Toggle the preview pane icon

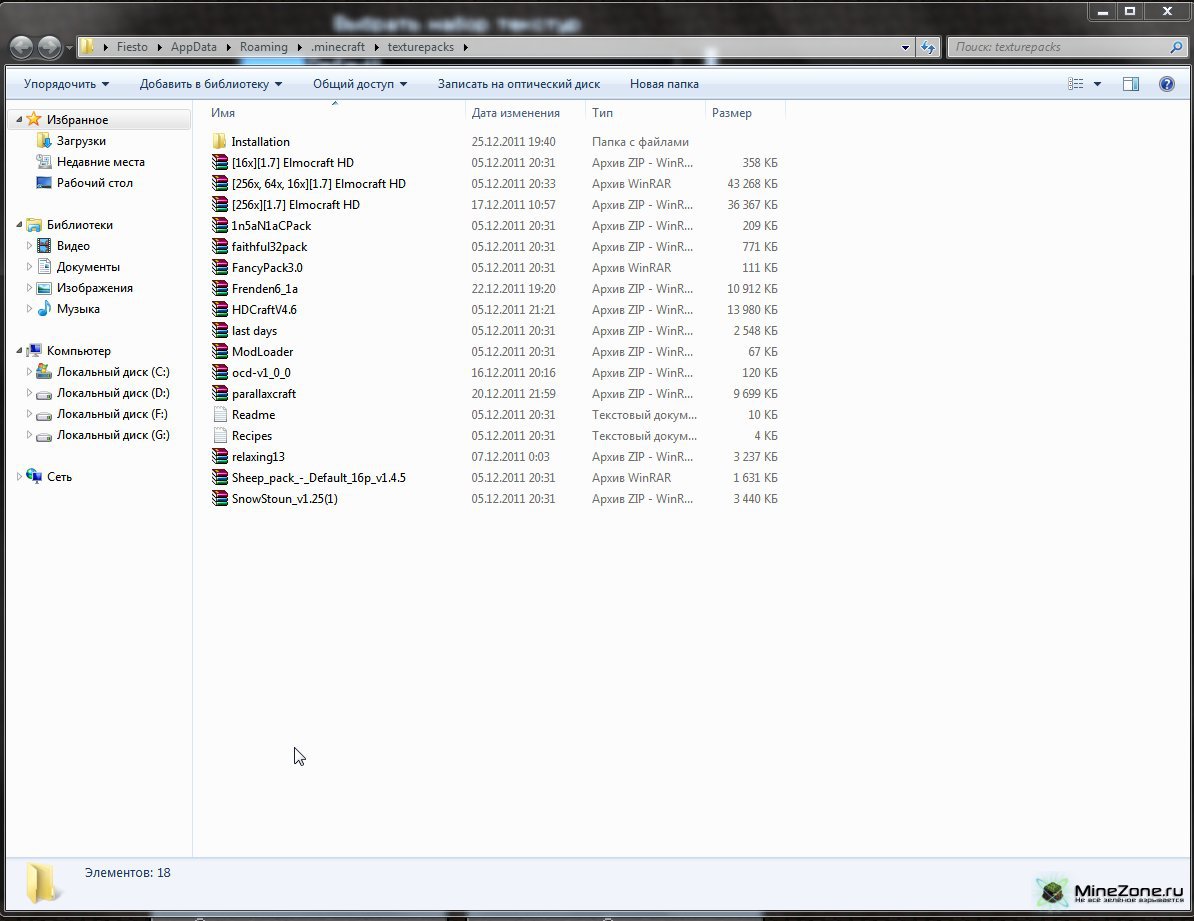(x=1131, y=84)
